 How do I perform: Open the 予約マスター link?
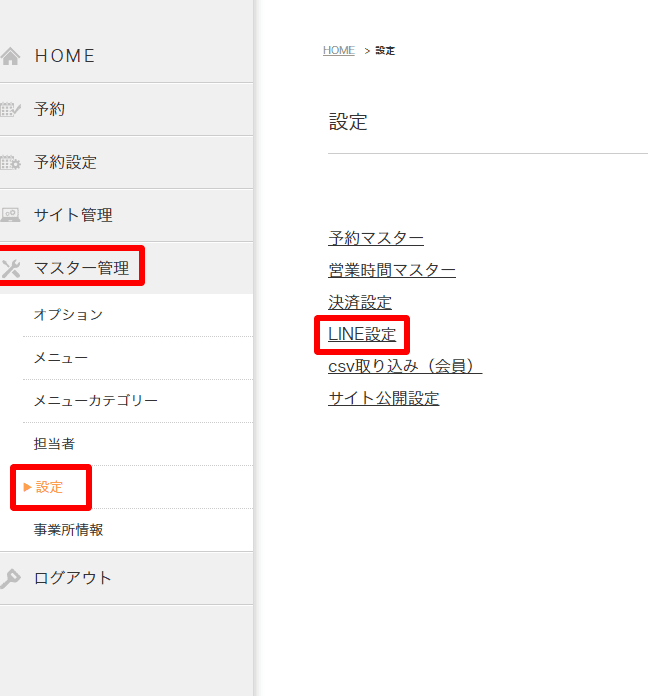[376, 238]
